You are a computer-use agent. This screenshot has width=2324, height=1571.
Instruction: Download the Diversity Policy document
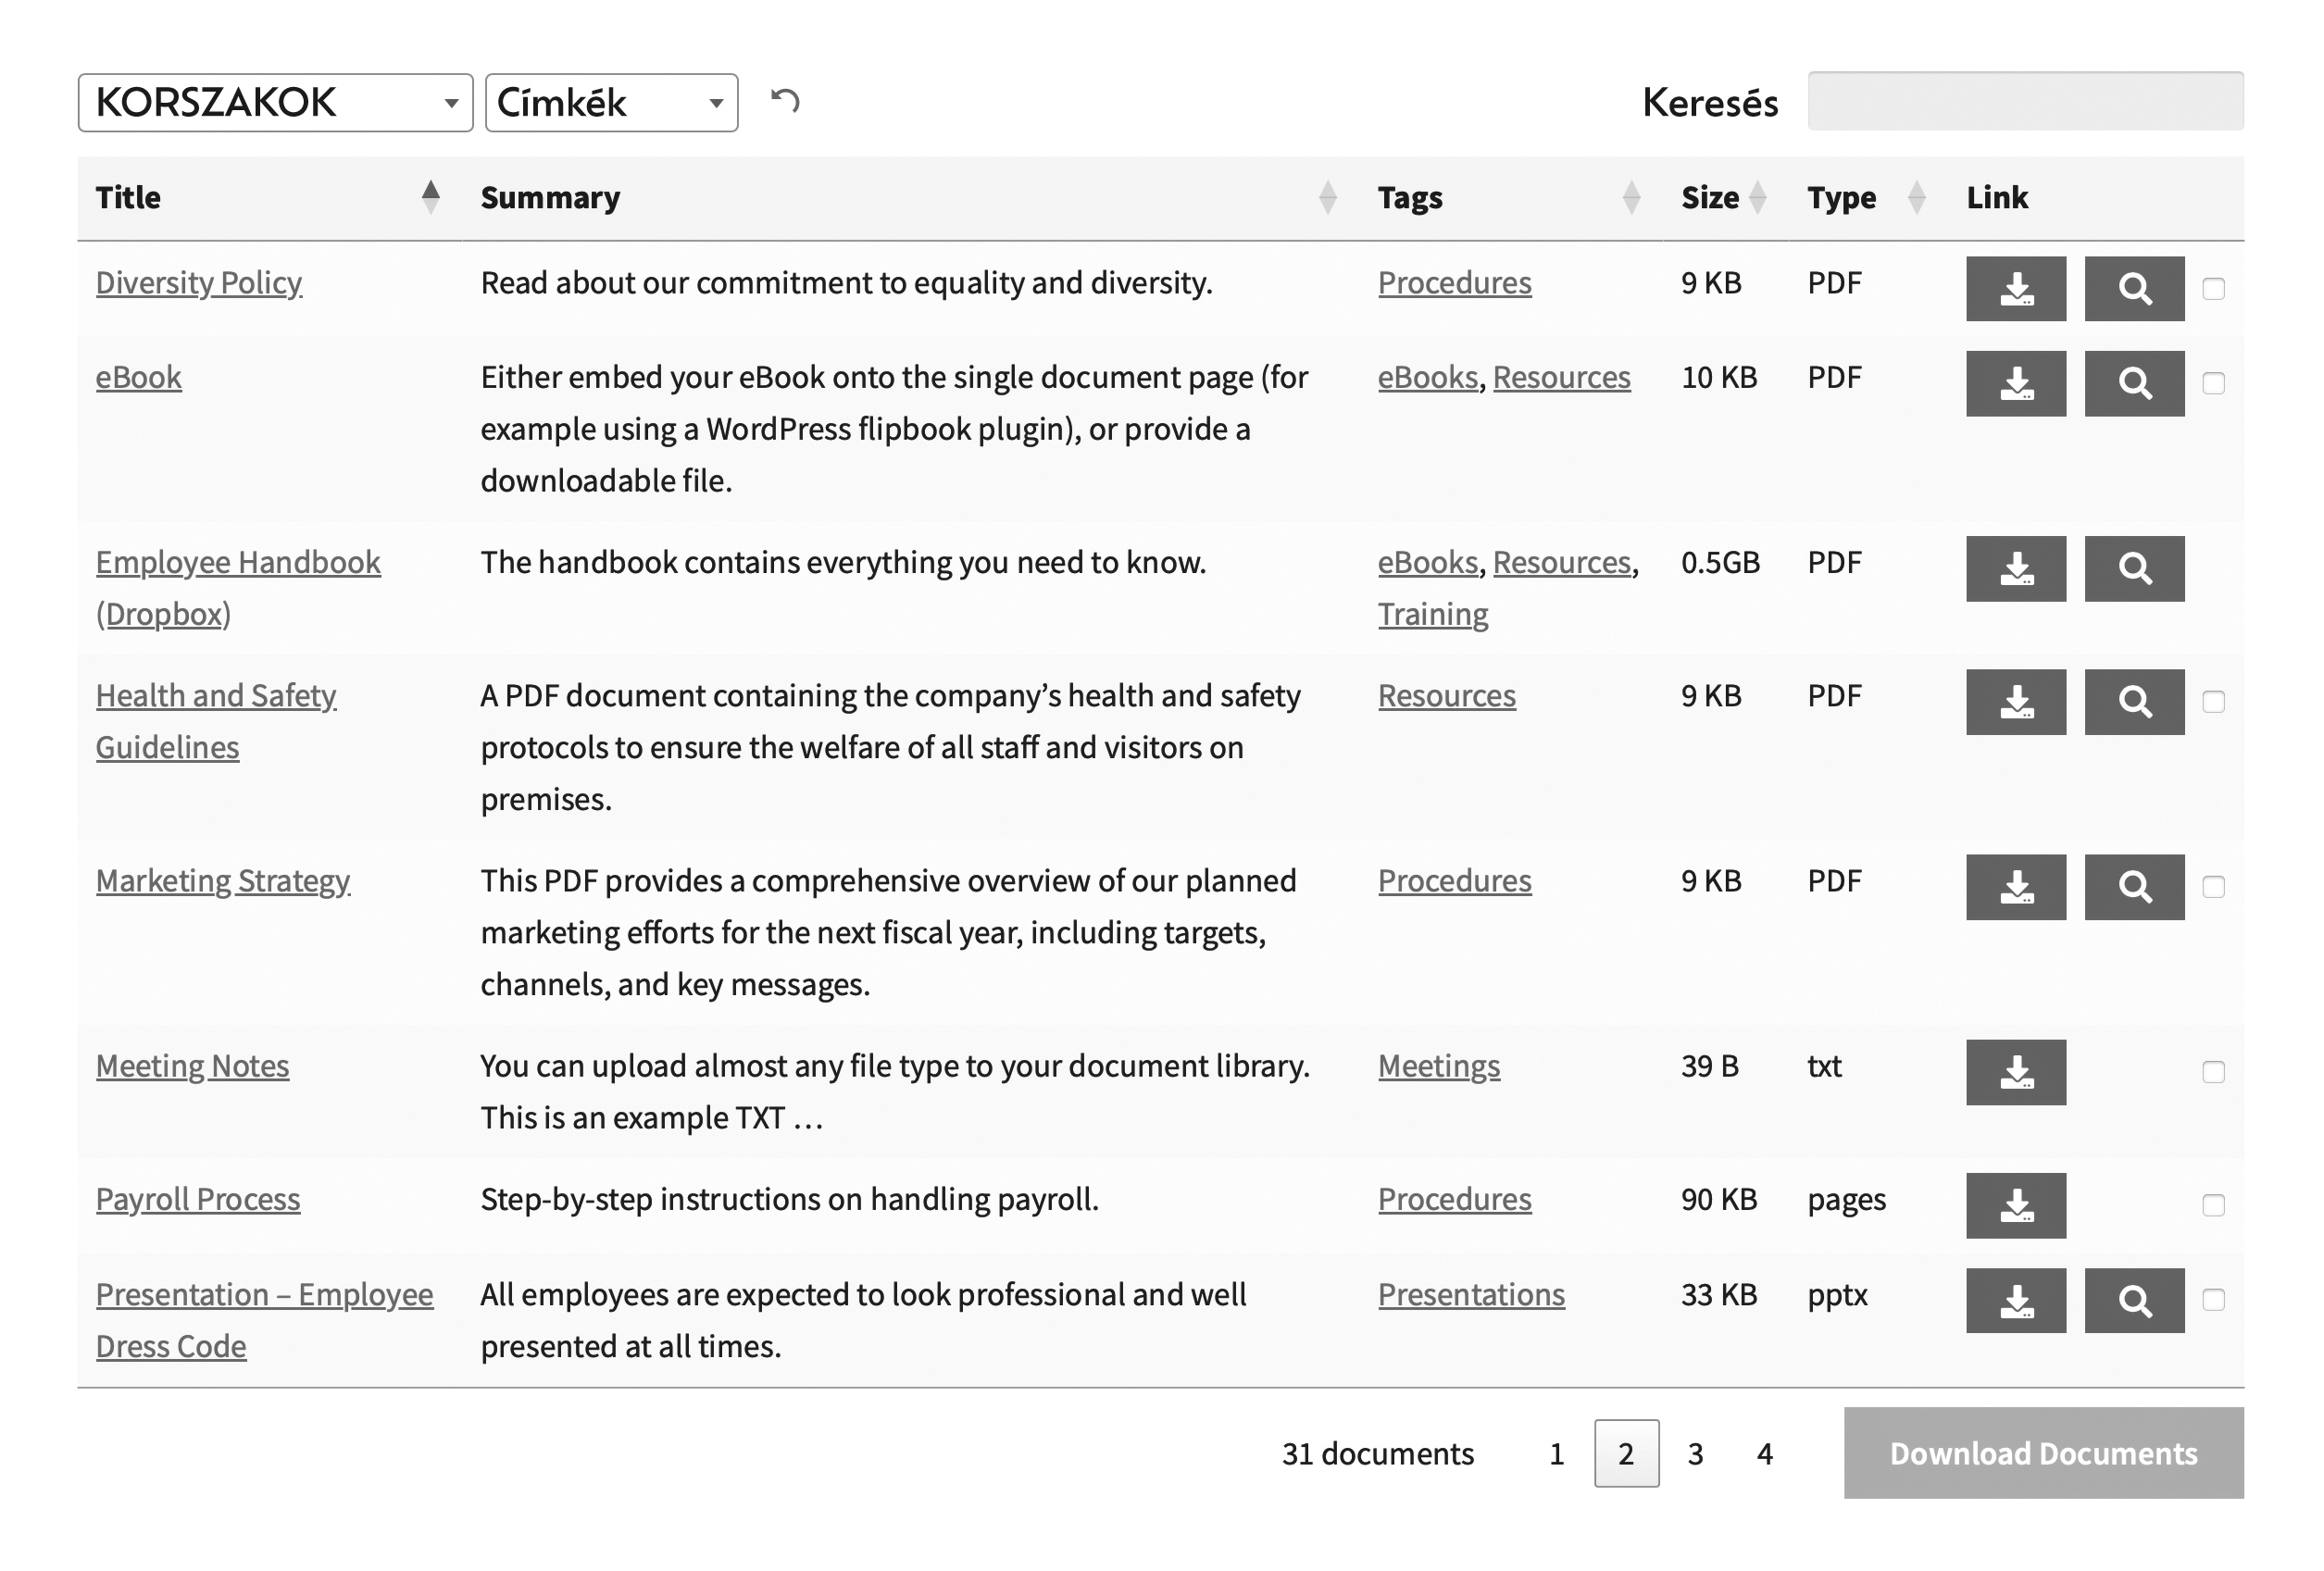tap(2015, 288)
